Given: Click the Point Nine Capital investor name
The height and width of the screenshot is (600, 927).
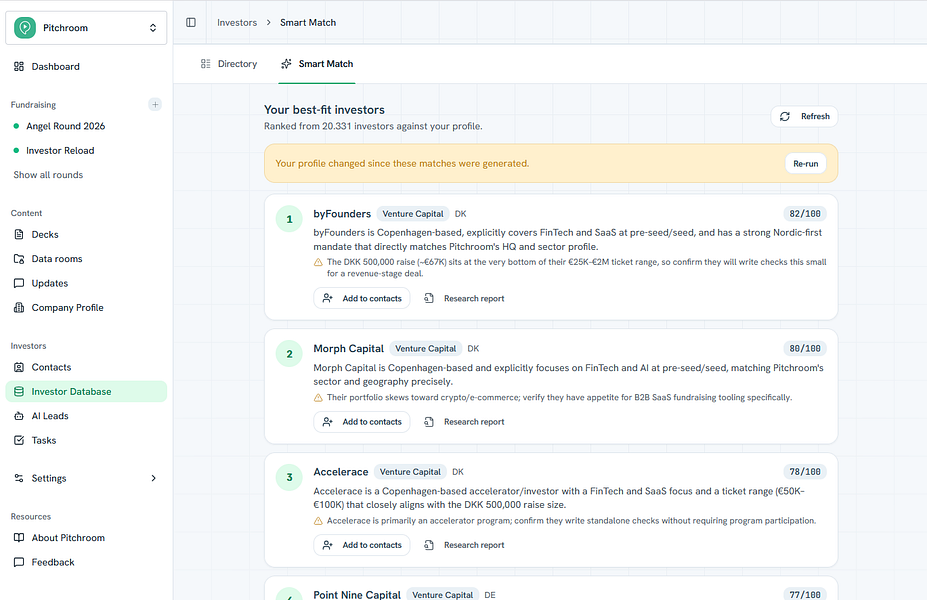Looking at the screenshot, I should point(357,594).
